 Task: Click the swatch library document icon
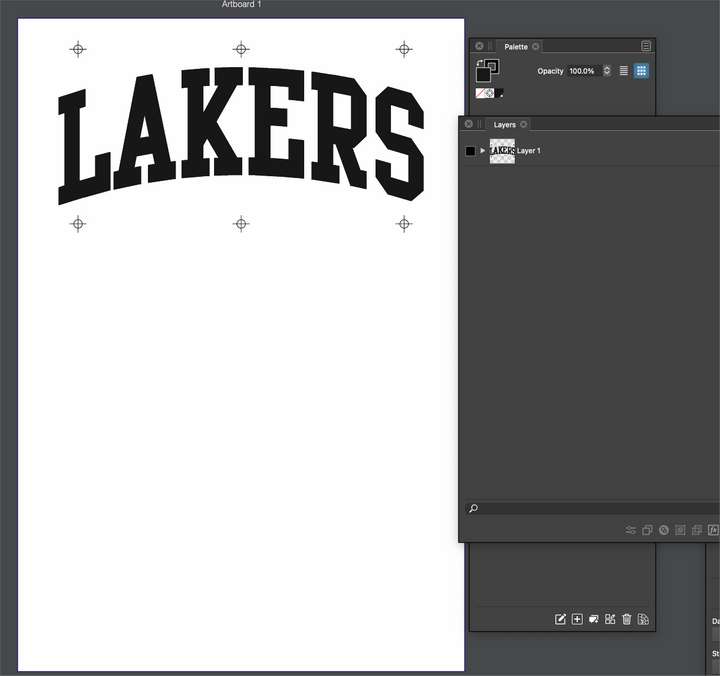643,619
